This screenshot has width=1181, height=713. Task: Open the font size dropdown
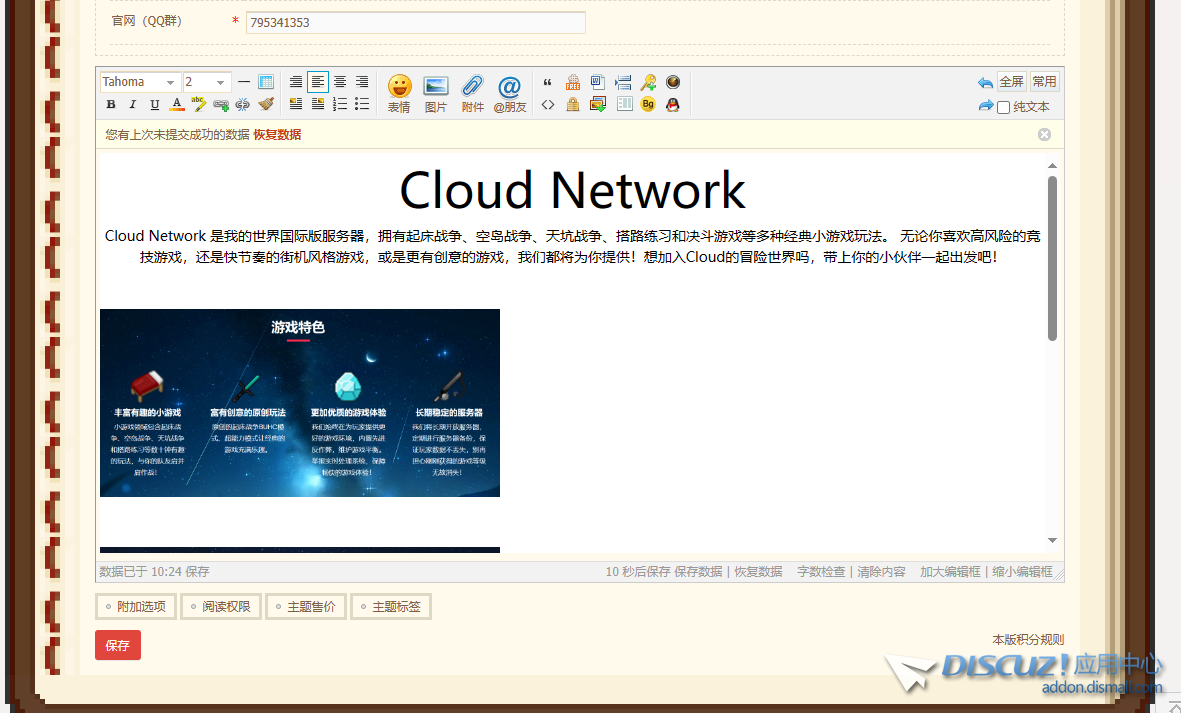(205, 82)
